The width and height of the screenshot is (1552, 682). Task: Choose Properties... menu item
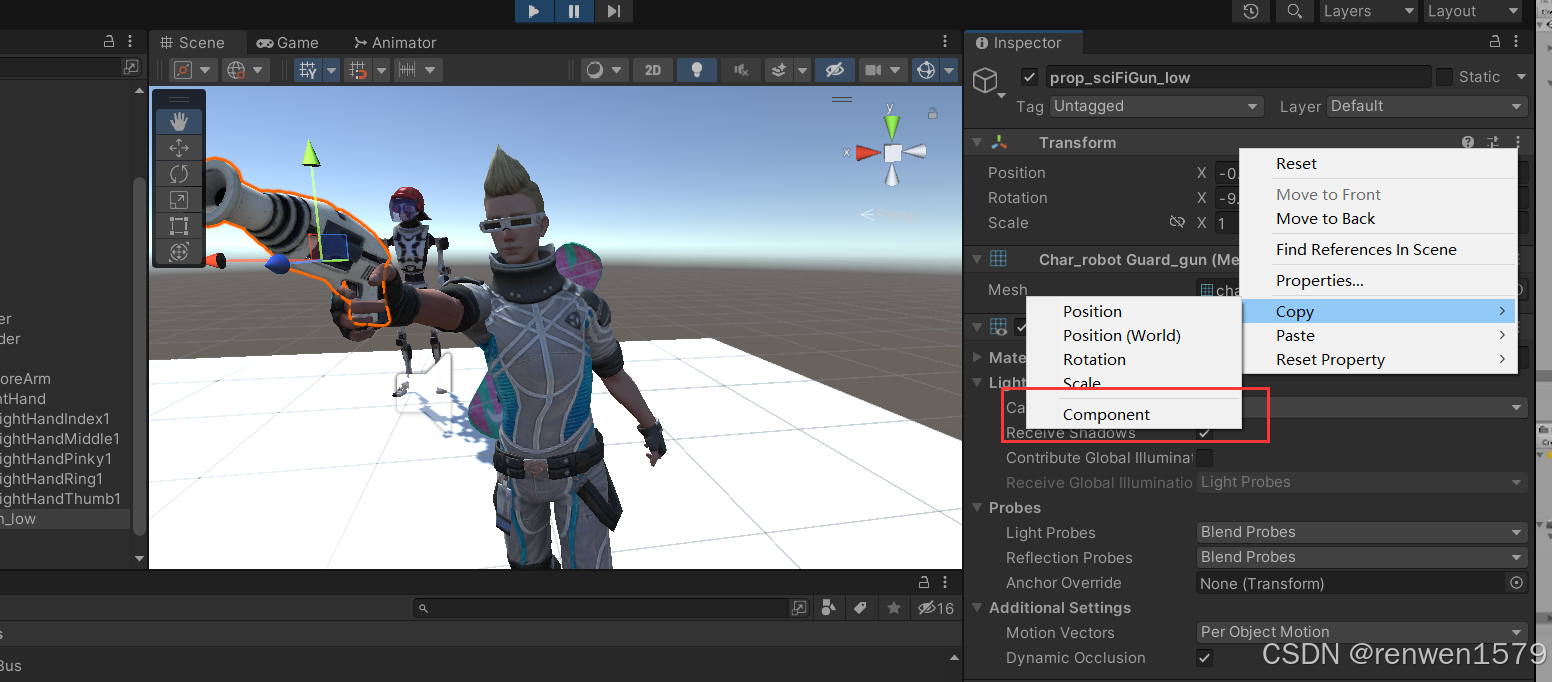tap(1378, 281)
